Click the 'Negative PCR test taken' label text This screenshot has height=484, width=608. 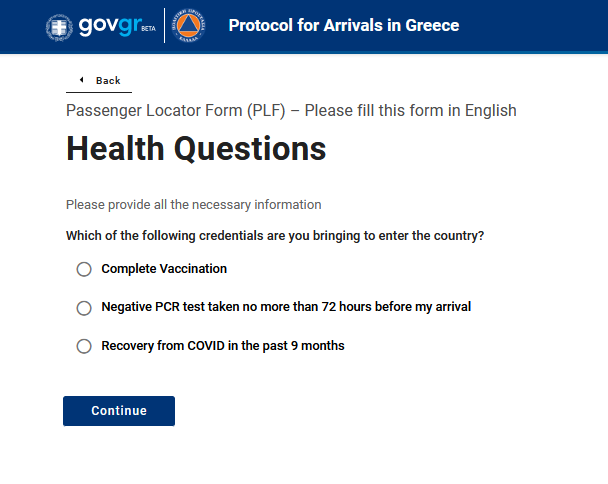[x=286, y=307]
